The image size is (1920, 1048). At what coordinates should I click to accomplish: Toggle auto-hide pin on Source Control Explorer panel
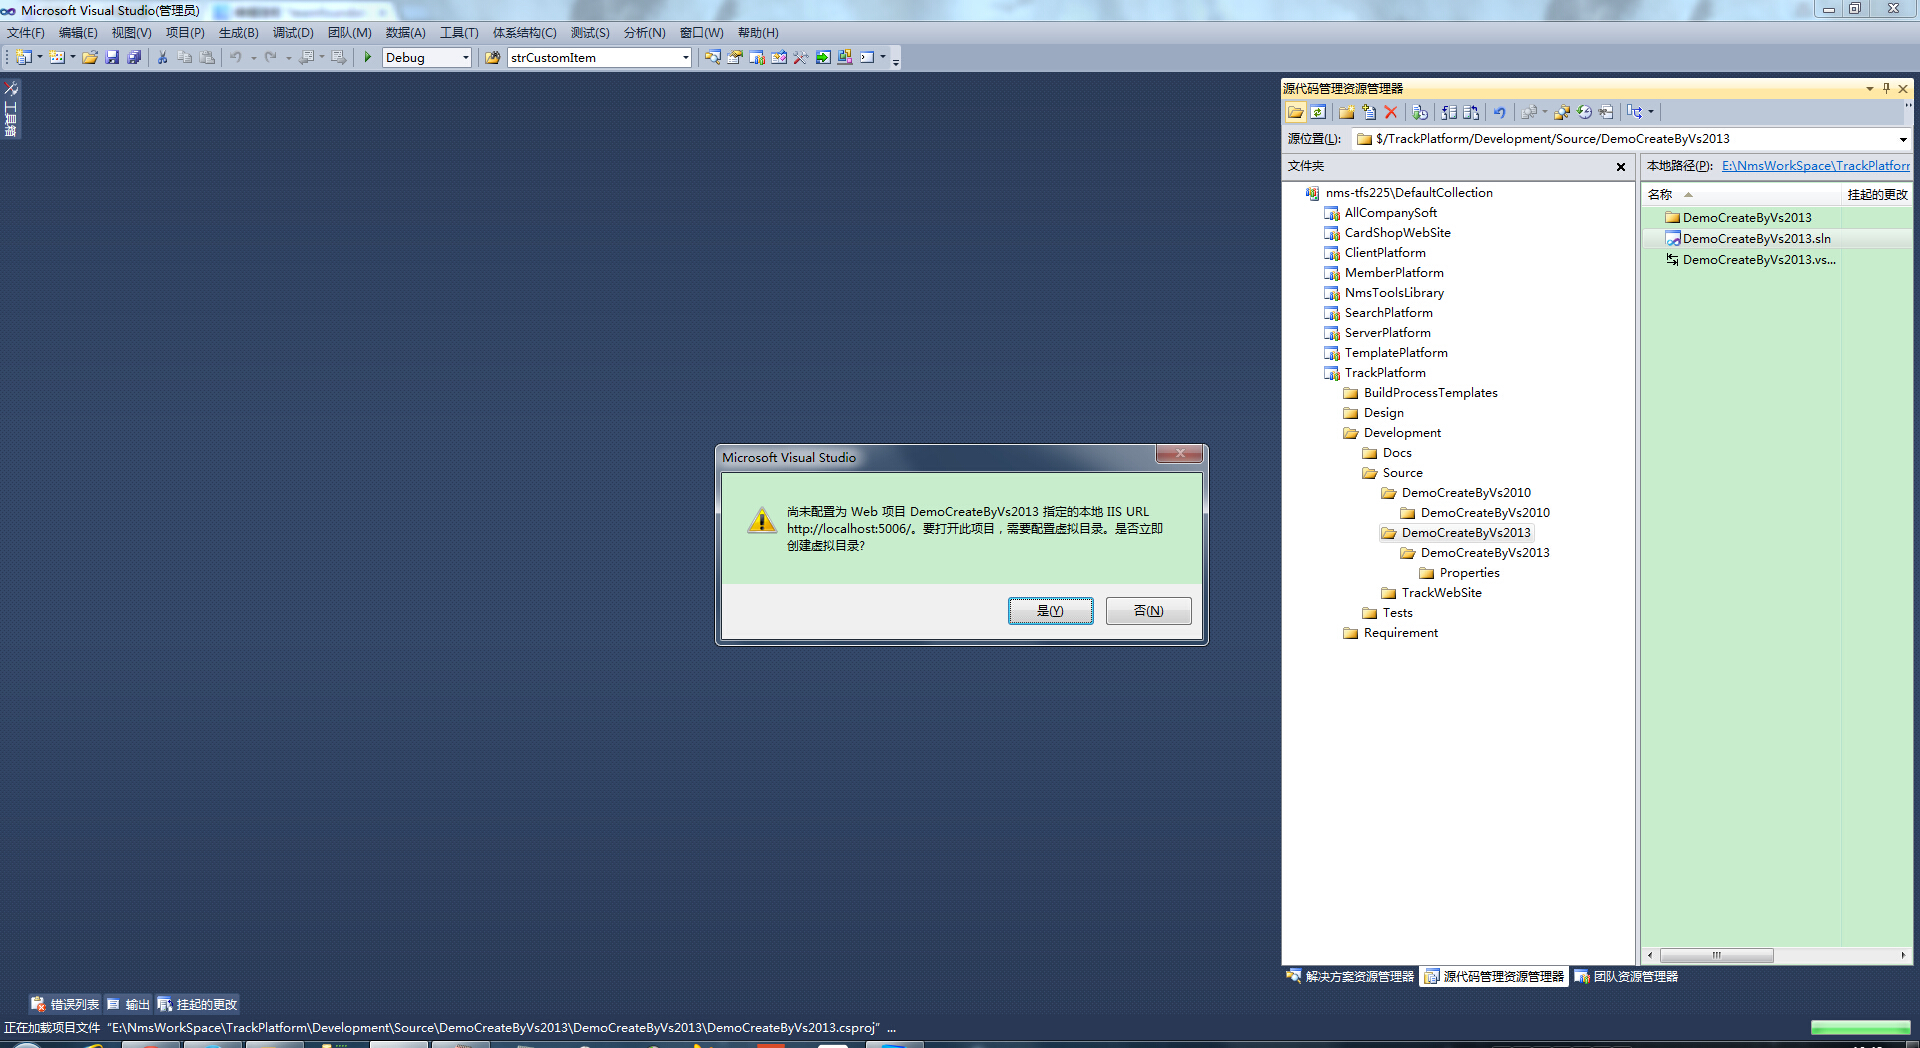(1887, 88)
